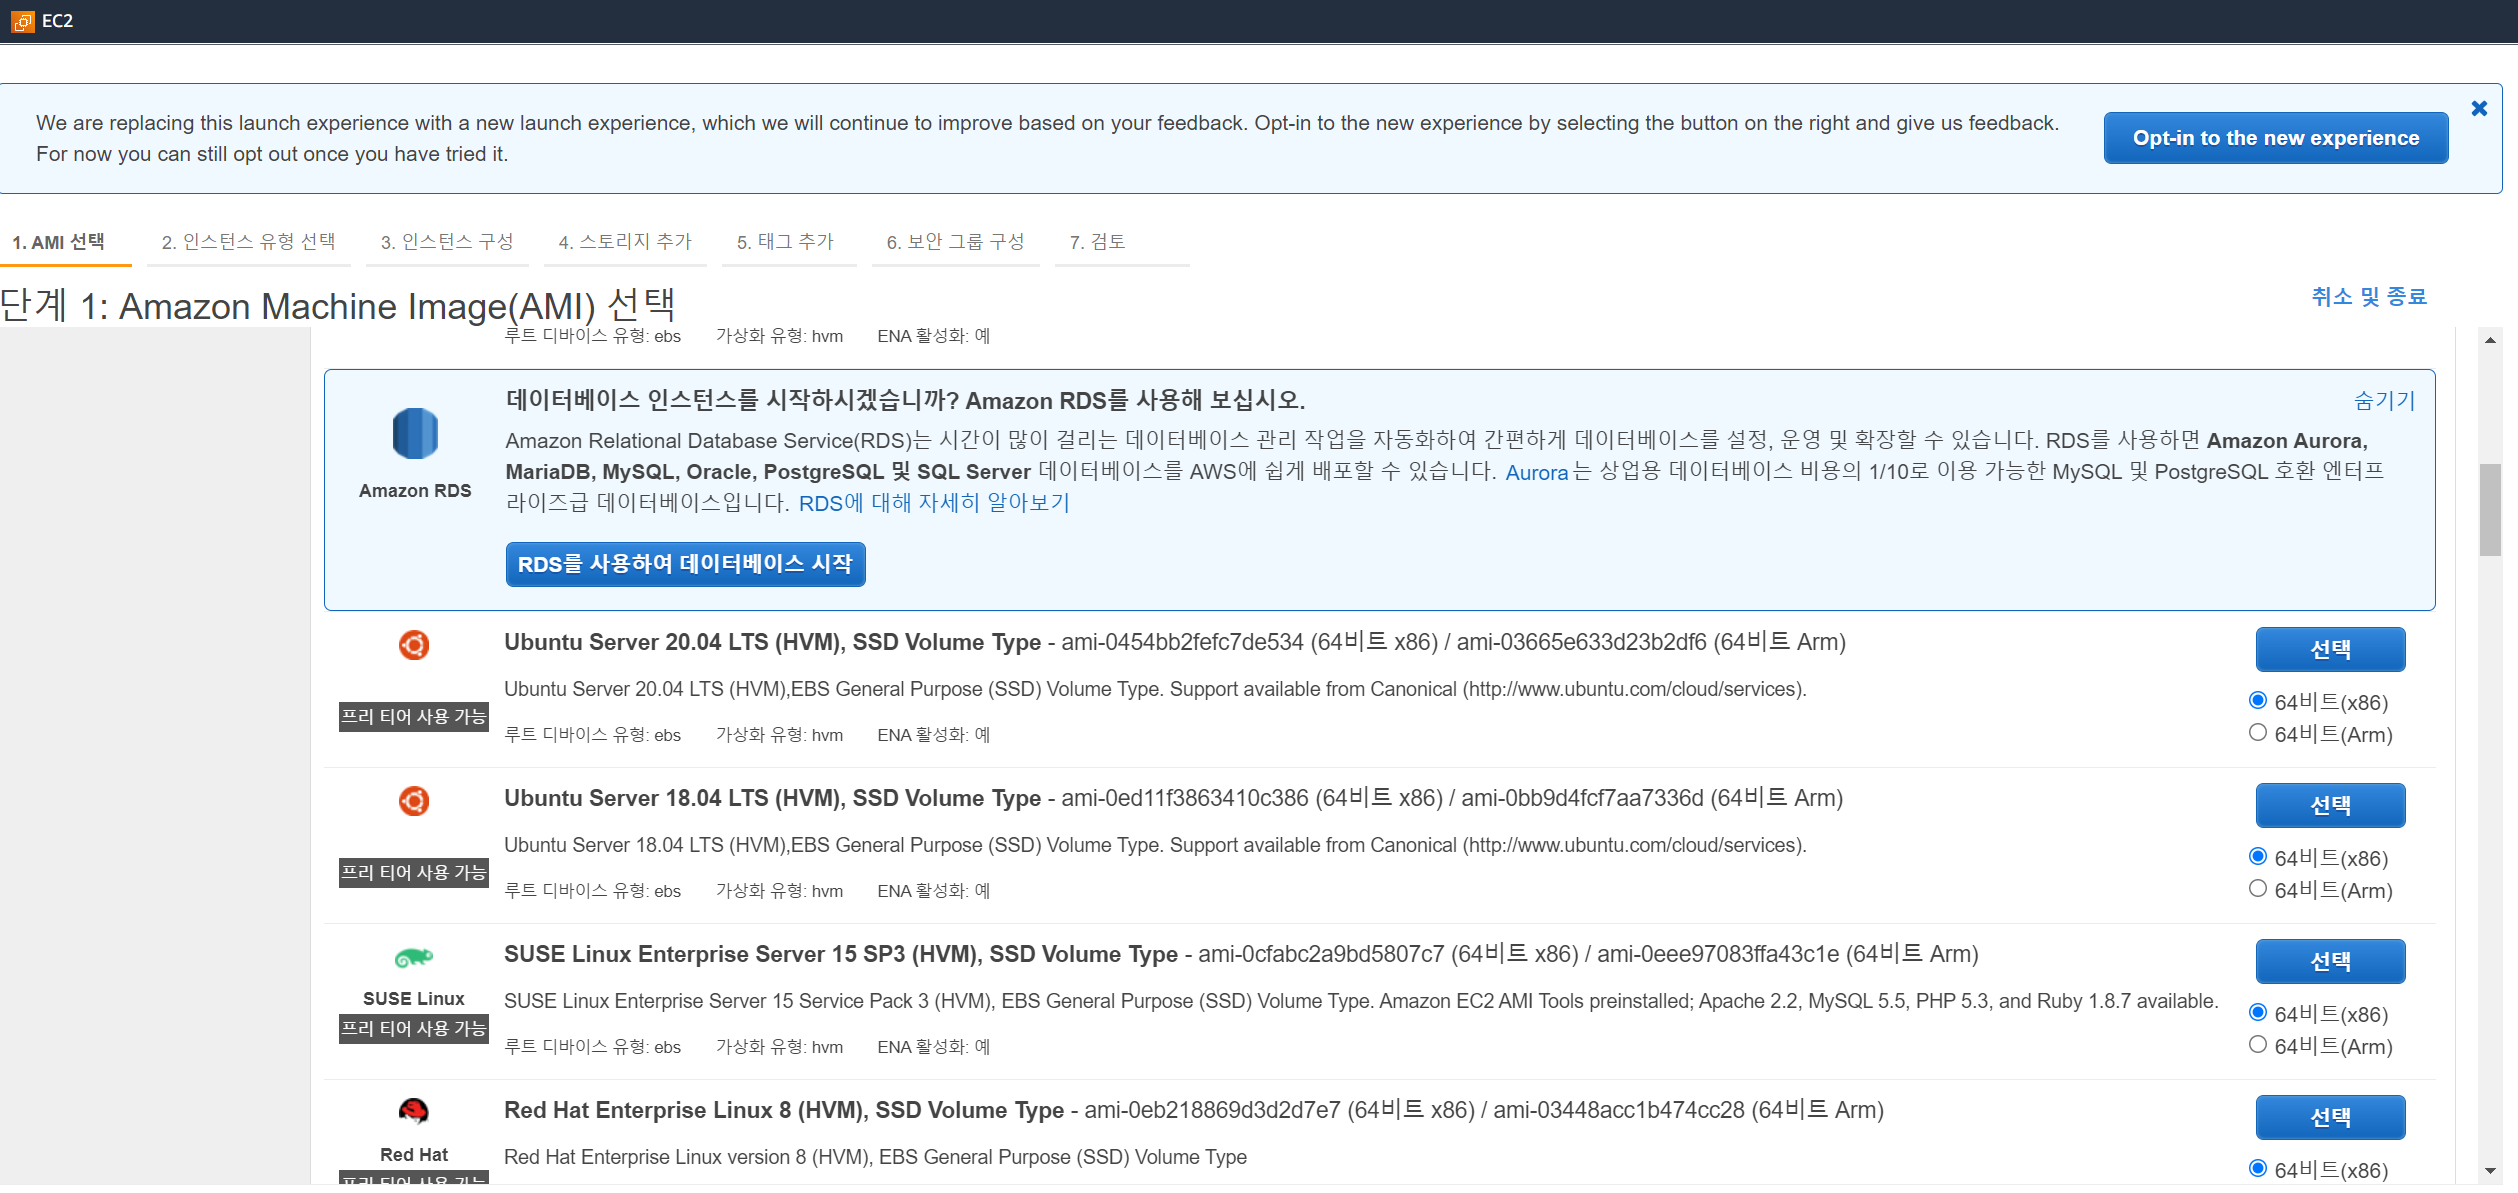
Task: Click scrollbar down arrow in AMI list
Action: pyautogui.click(x=2490, y=1171)
